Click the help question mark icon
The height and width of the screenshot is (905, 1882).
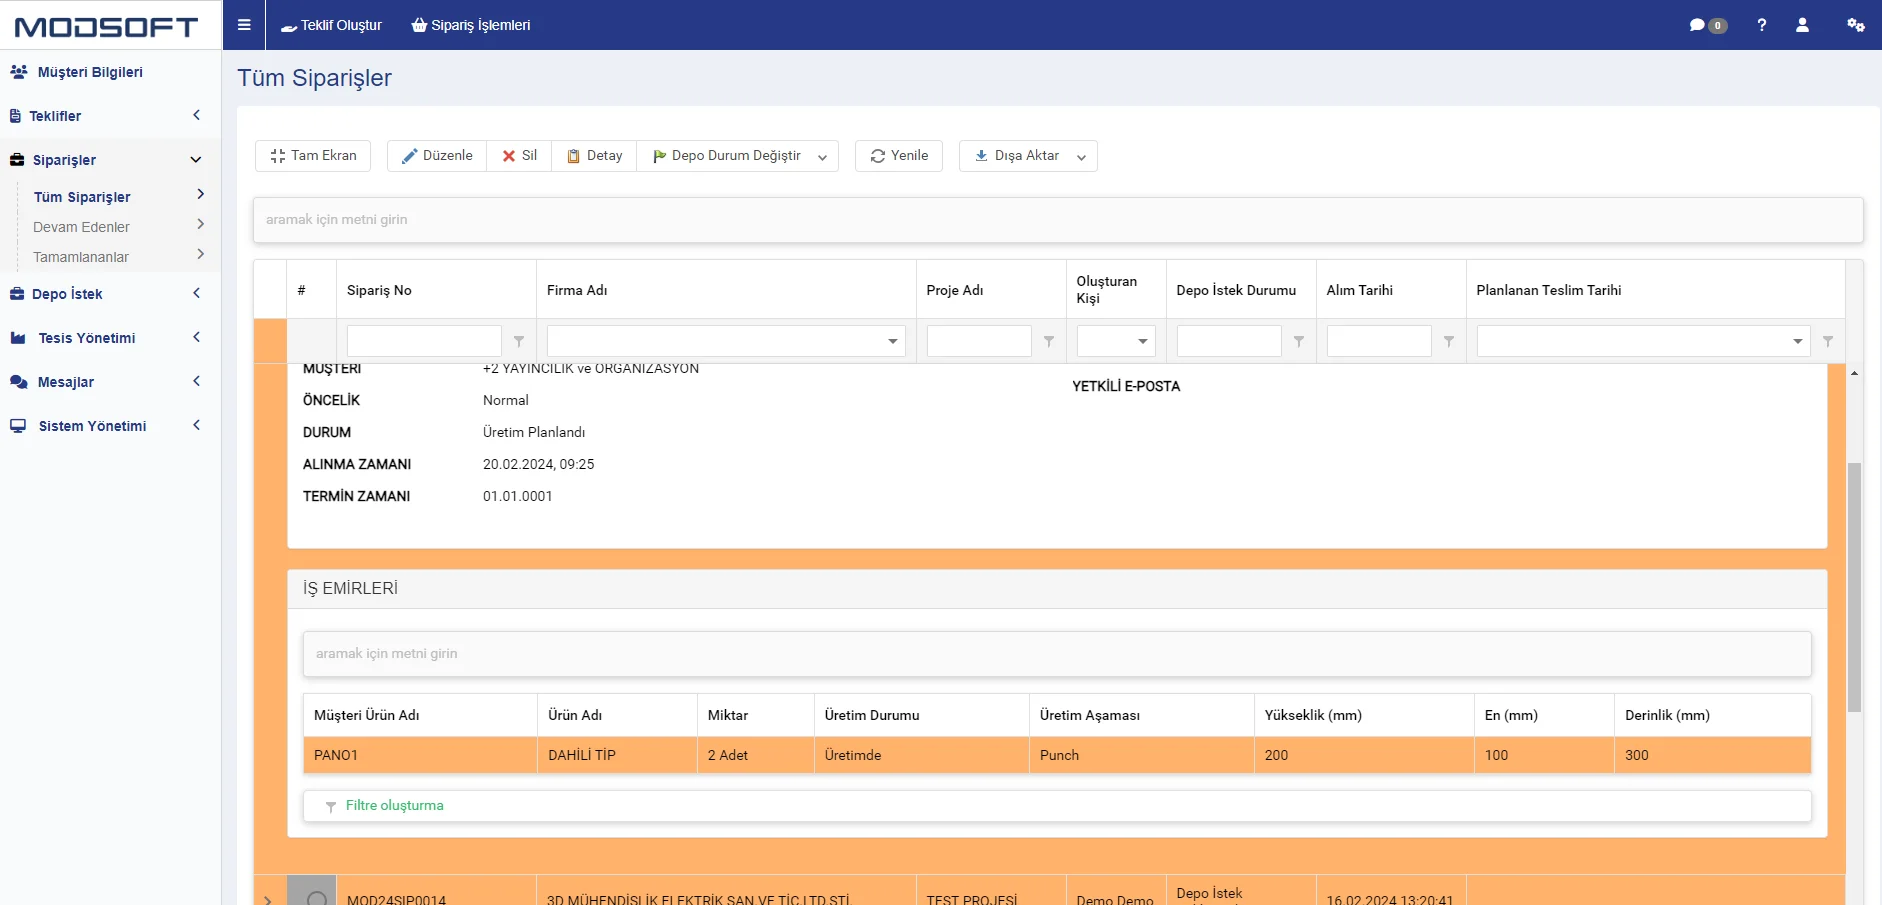(x=1761, y=25)
